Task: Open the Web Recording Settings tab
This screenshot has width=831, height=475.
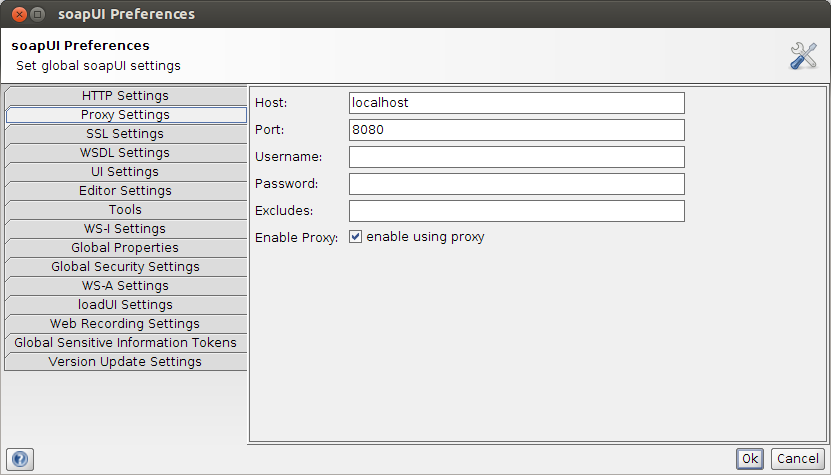Action: click(126, 324)
